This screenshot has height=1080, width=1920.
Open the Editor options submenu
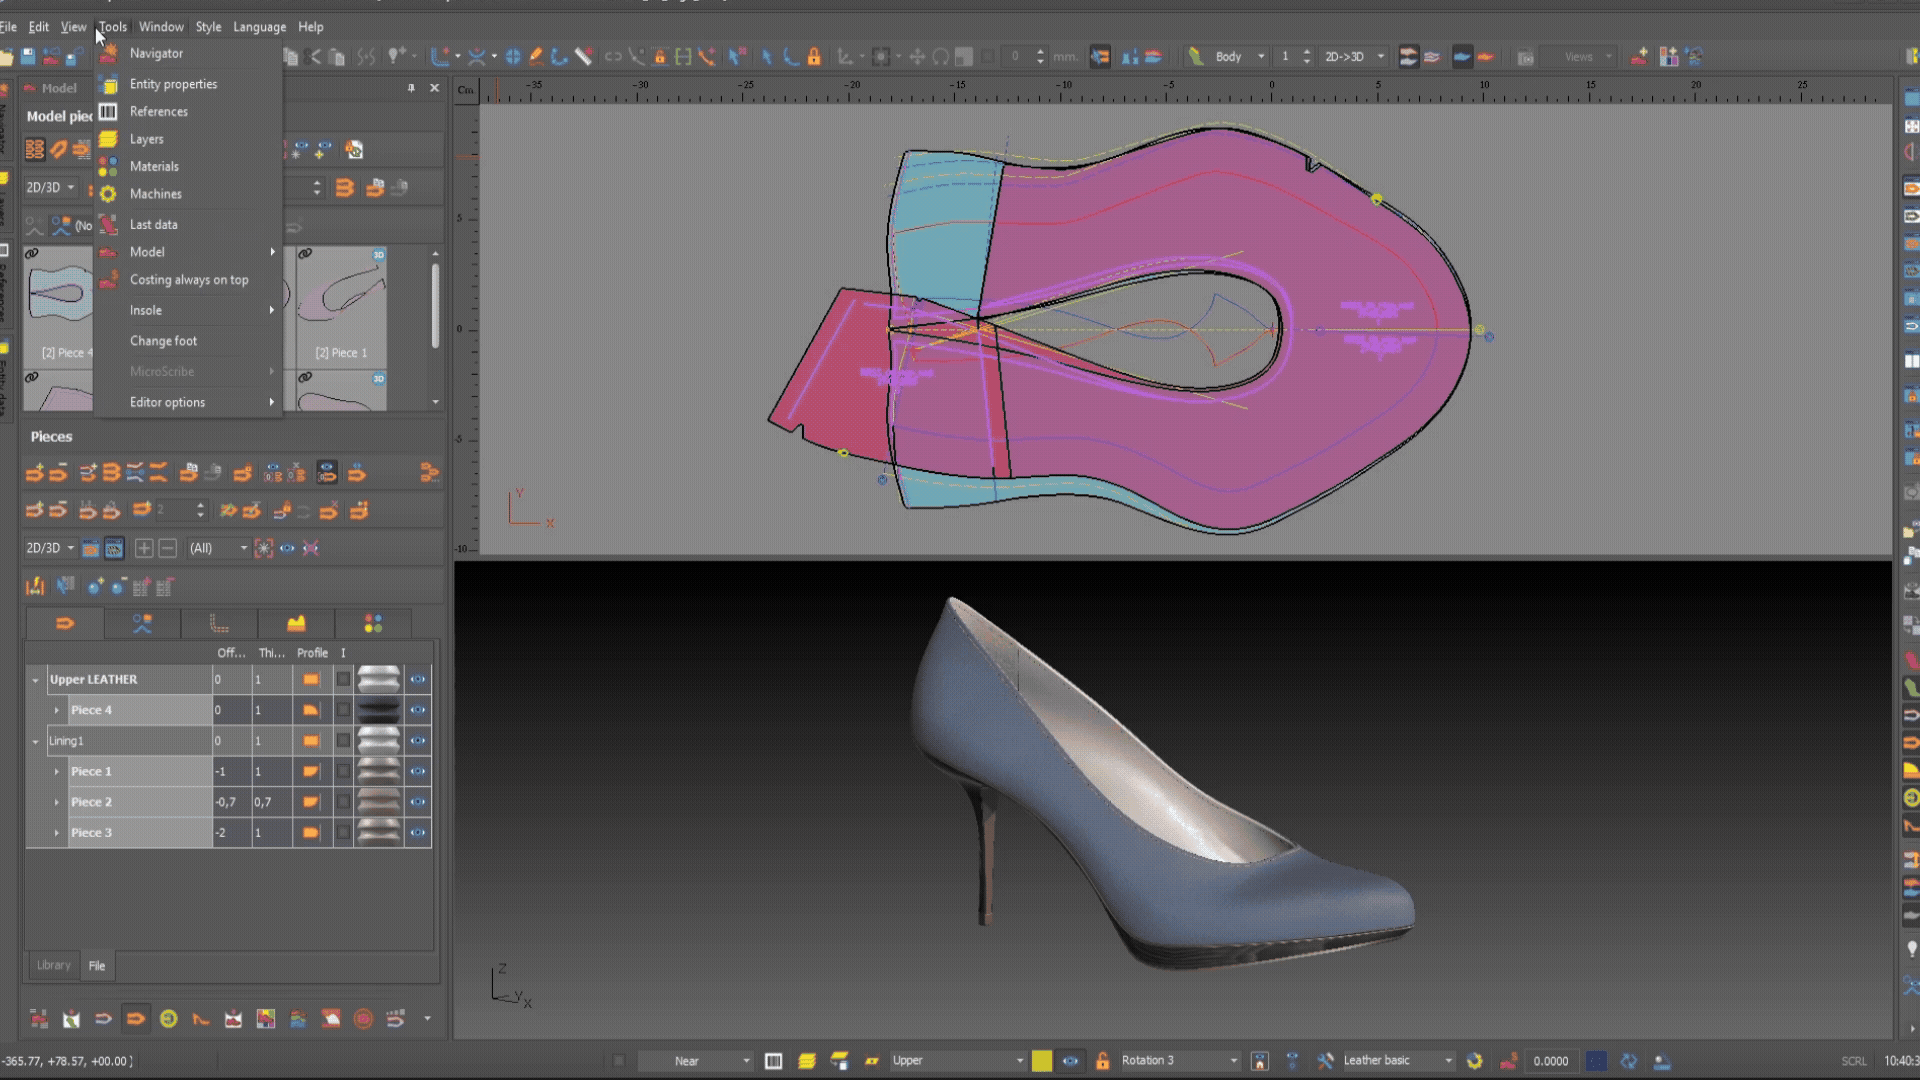pos(167,402)
